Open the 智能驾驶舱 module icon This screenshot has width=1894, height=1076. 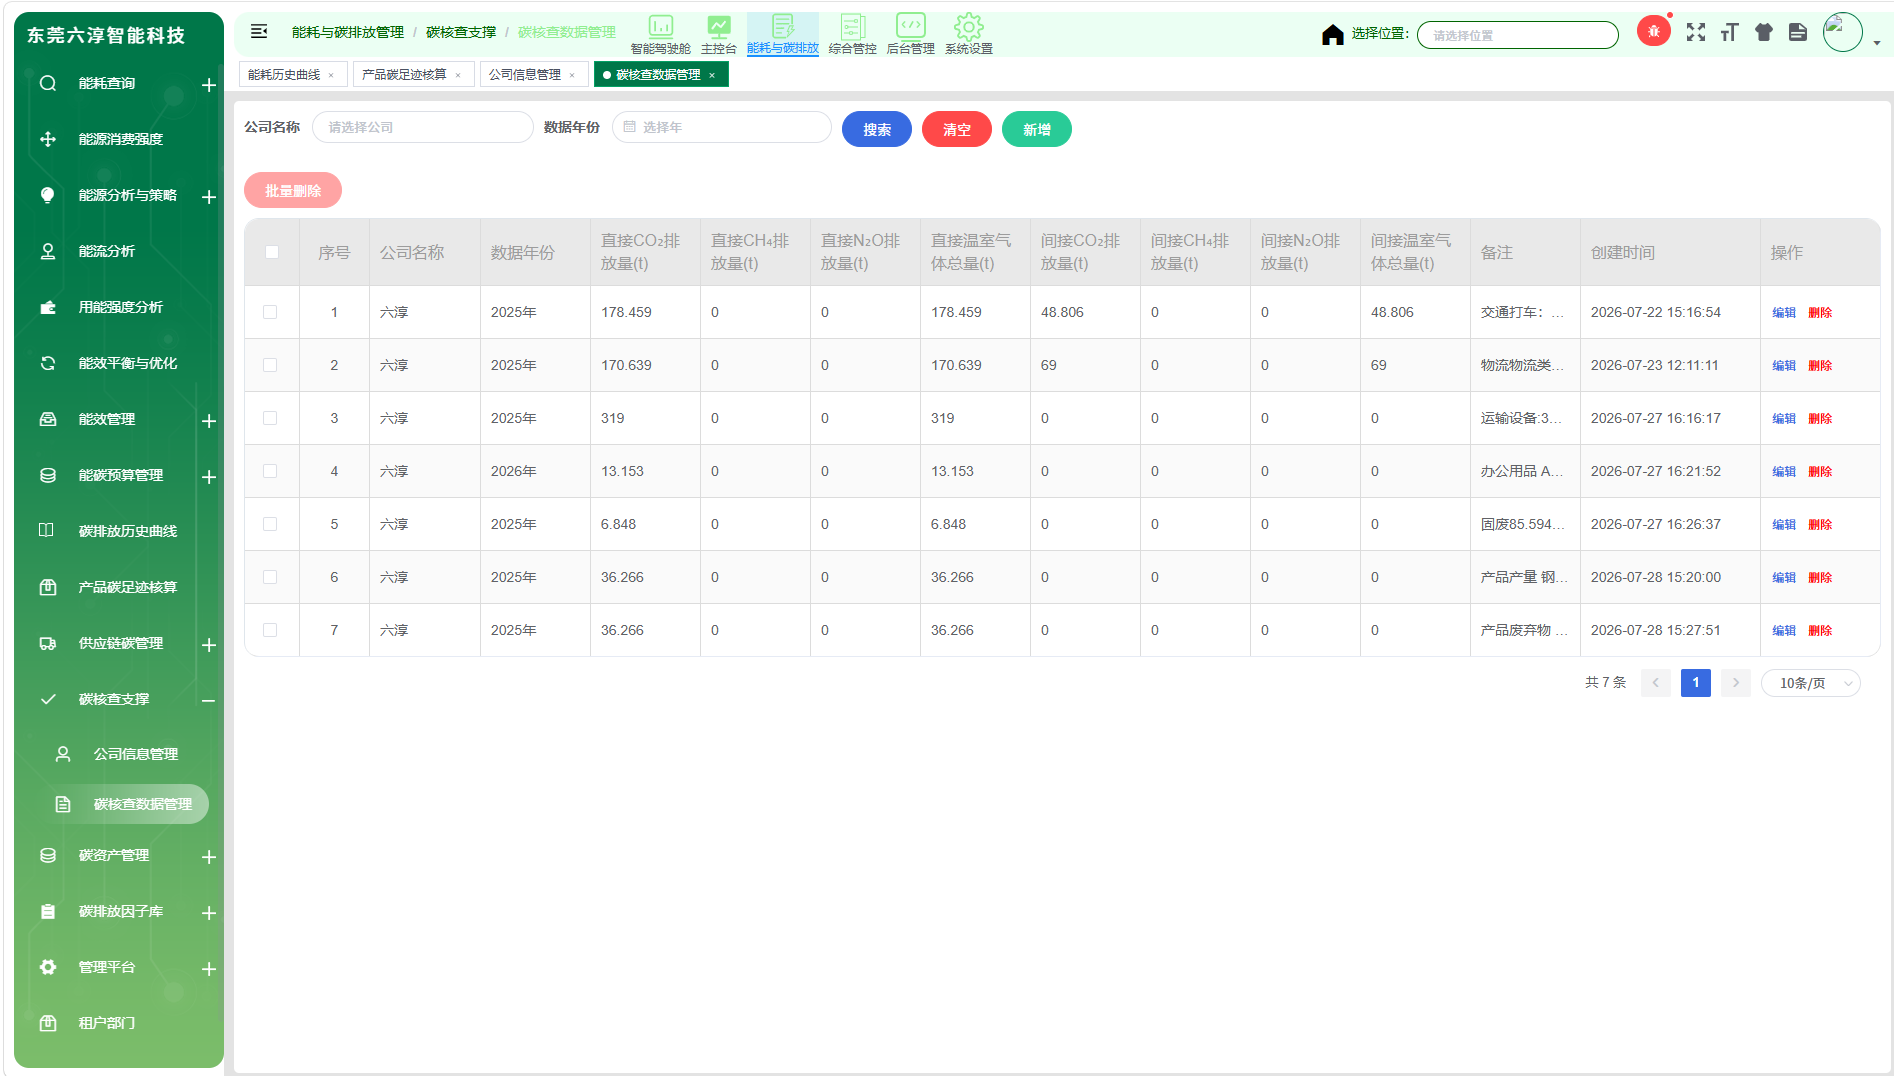click(660, 35)
